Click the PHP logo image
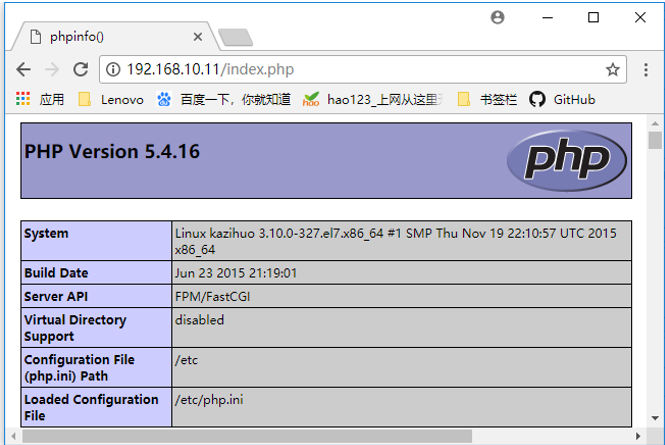This screenshot has width=665, height=445. (567, 160)
